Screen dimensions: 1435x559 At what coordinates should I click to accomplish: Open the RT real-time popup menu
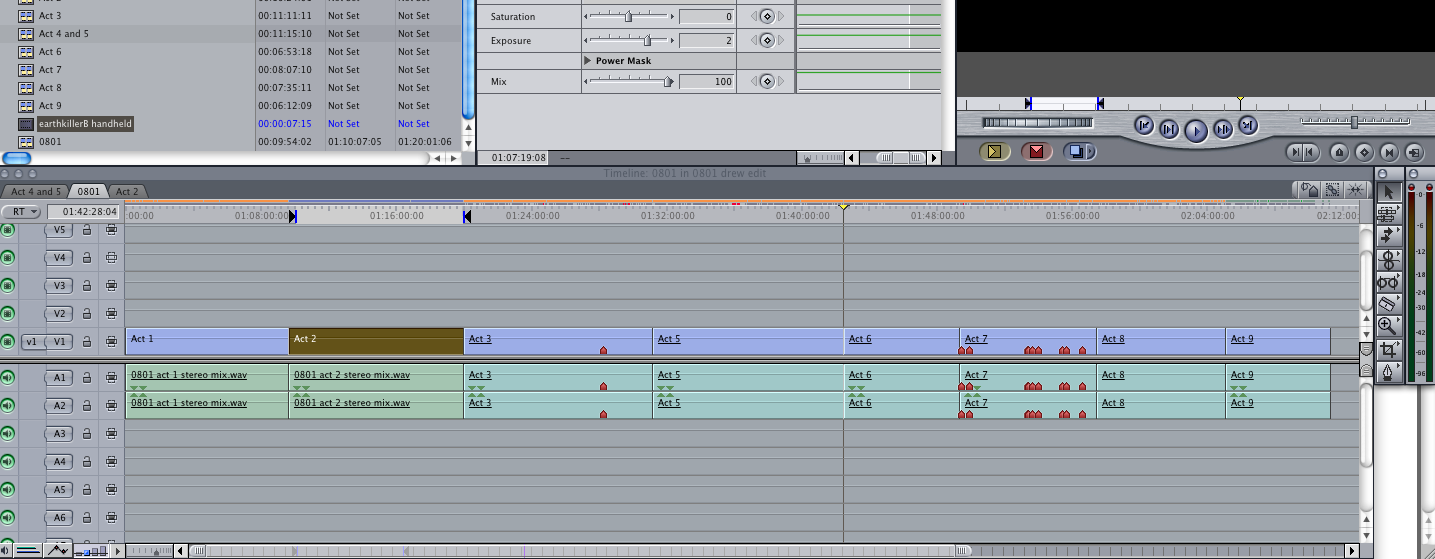coord(21,212)
